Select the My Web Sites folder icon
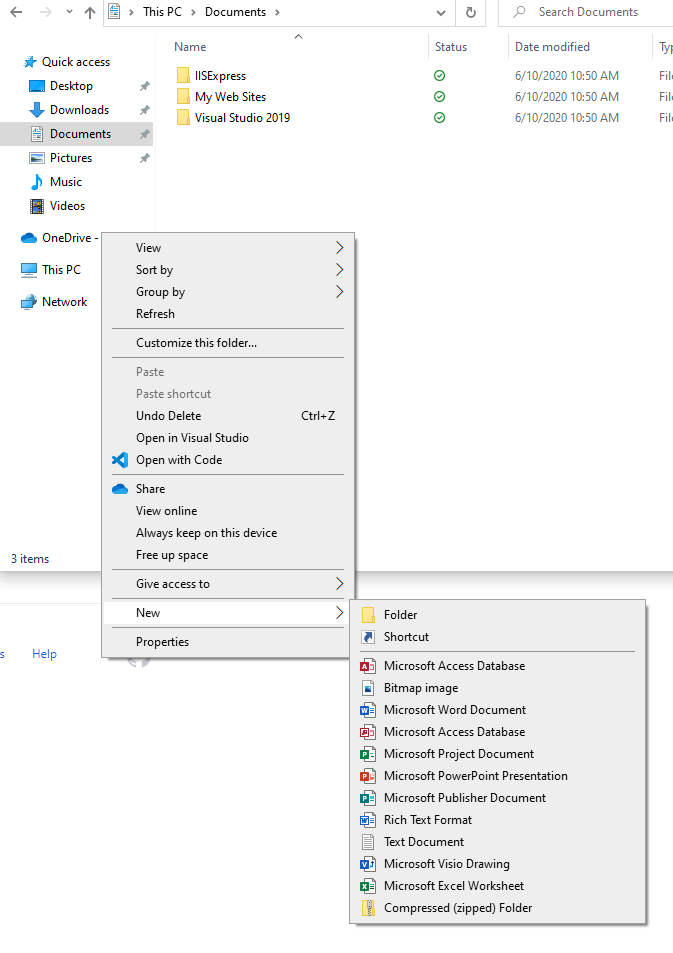 [x=183, y=97]
